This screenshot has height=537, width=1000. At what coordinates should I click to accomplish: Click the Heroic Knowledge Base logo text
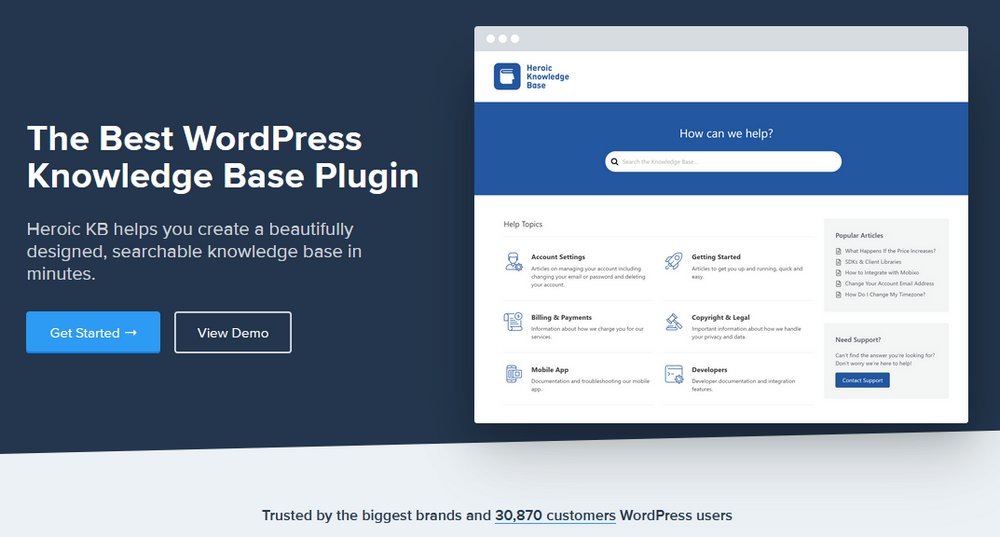(x=548, y=77)
